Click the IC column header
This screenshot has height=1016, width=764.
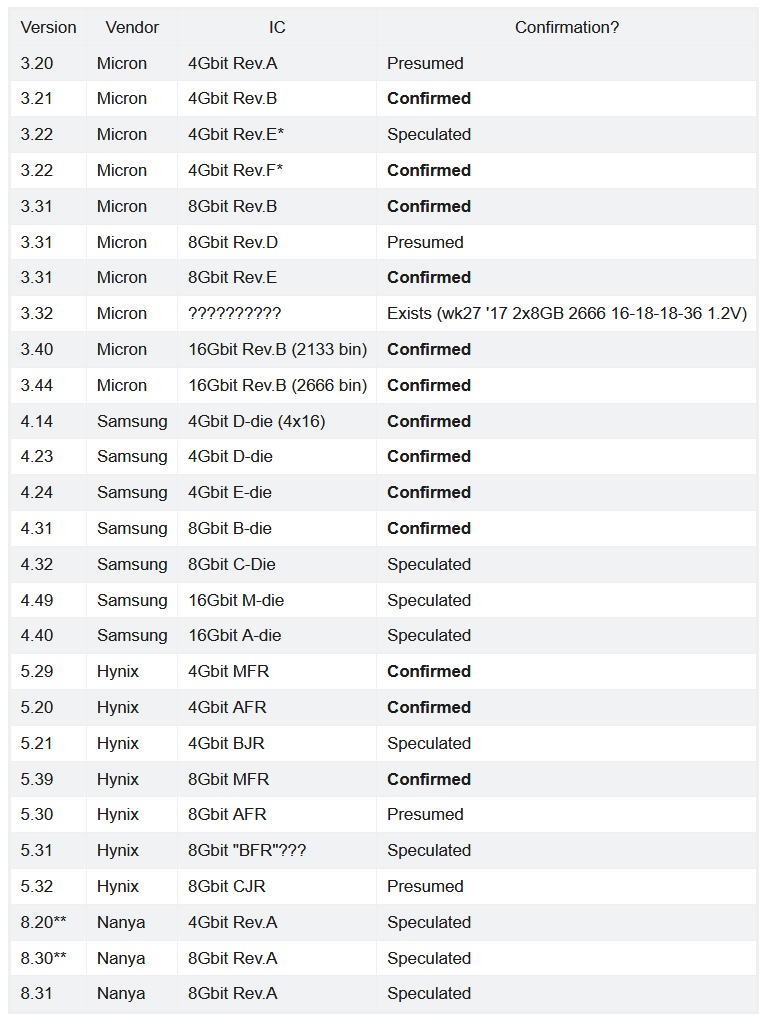tap(277, 27)
